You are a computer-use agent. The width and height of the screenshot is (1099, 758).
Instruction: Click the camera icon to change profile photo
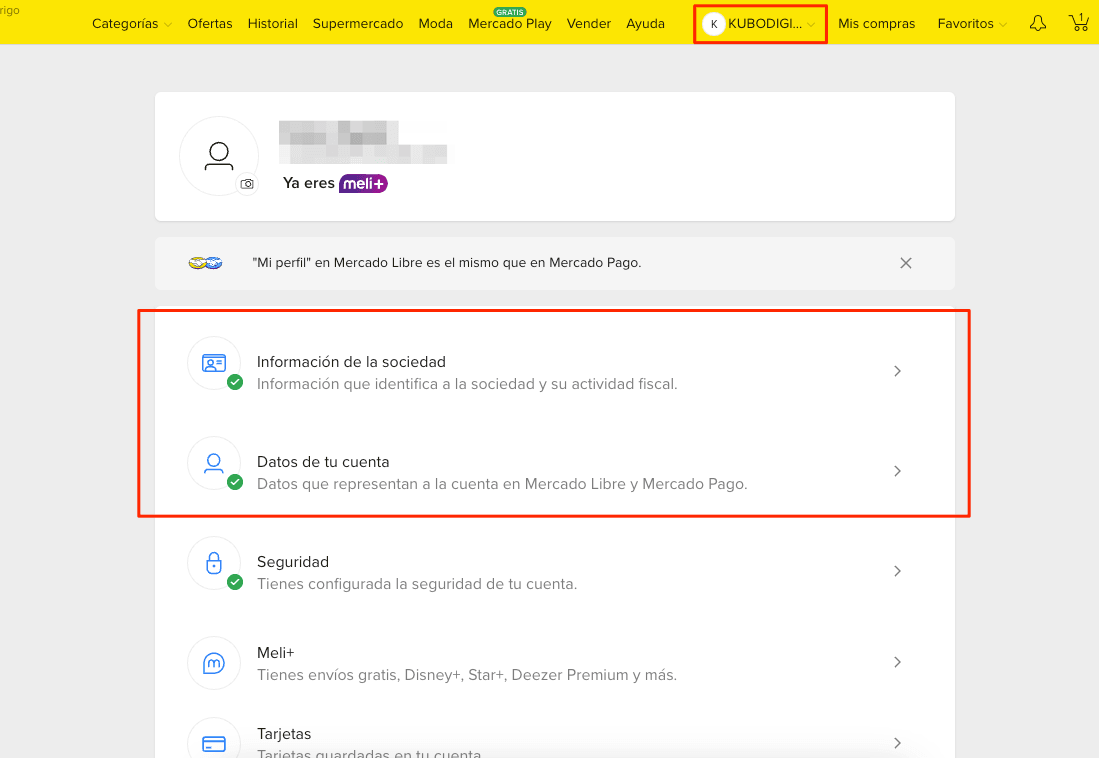pos(247,184)
